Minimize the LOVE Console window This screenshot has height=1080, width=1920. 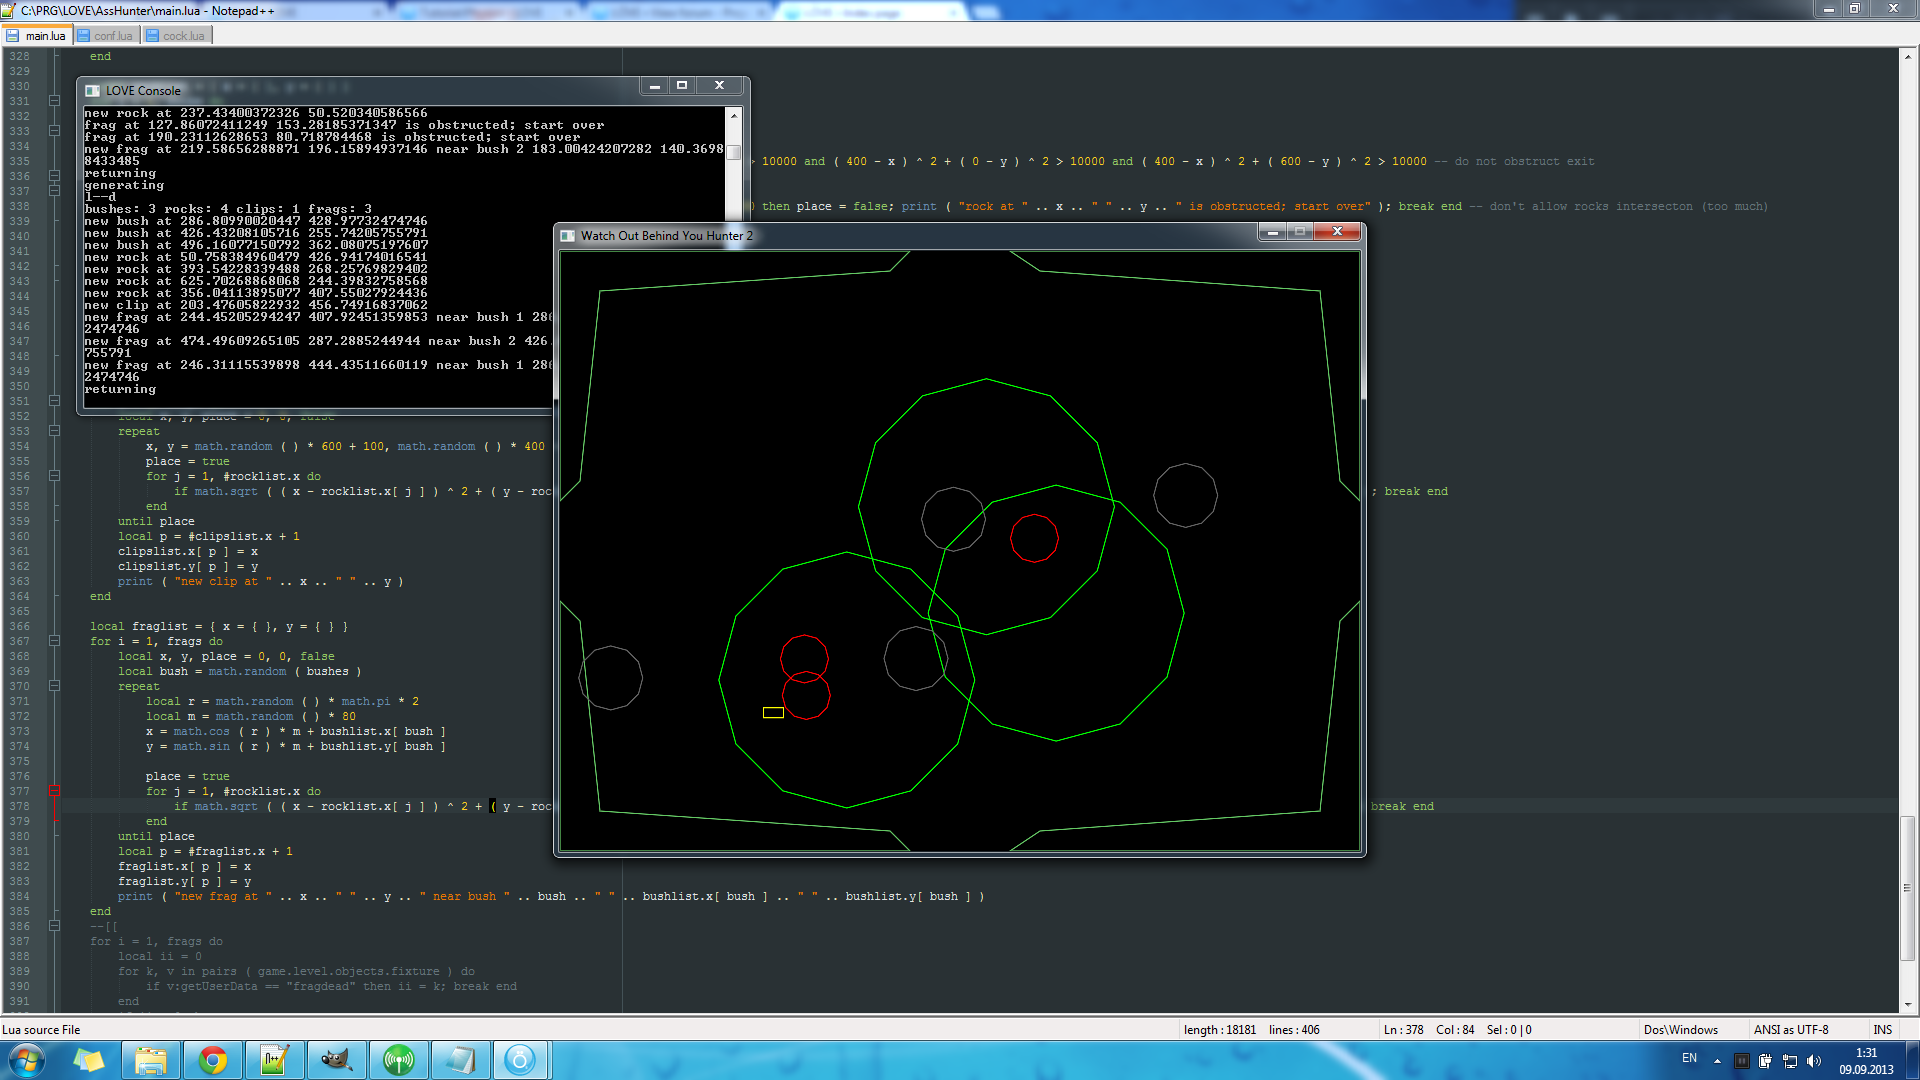tap(655, 86)
